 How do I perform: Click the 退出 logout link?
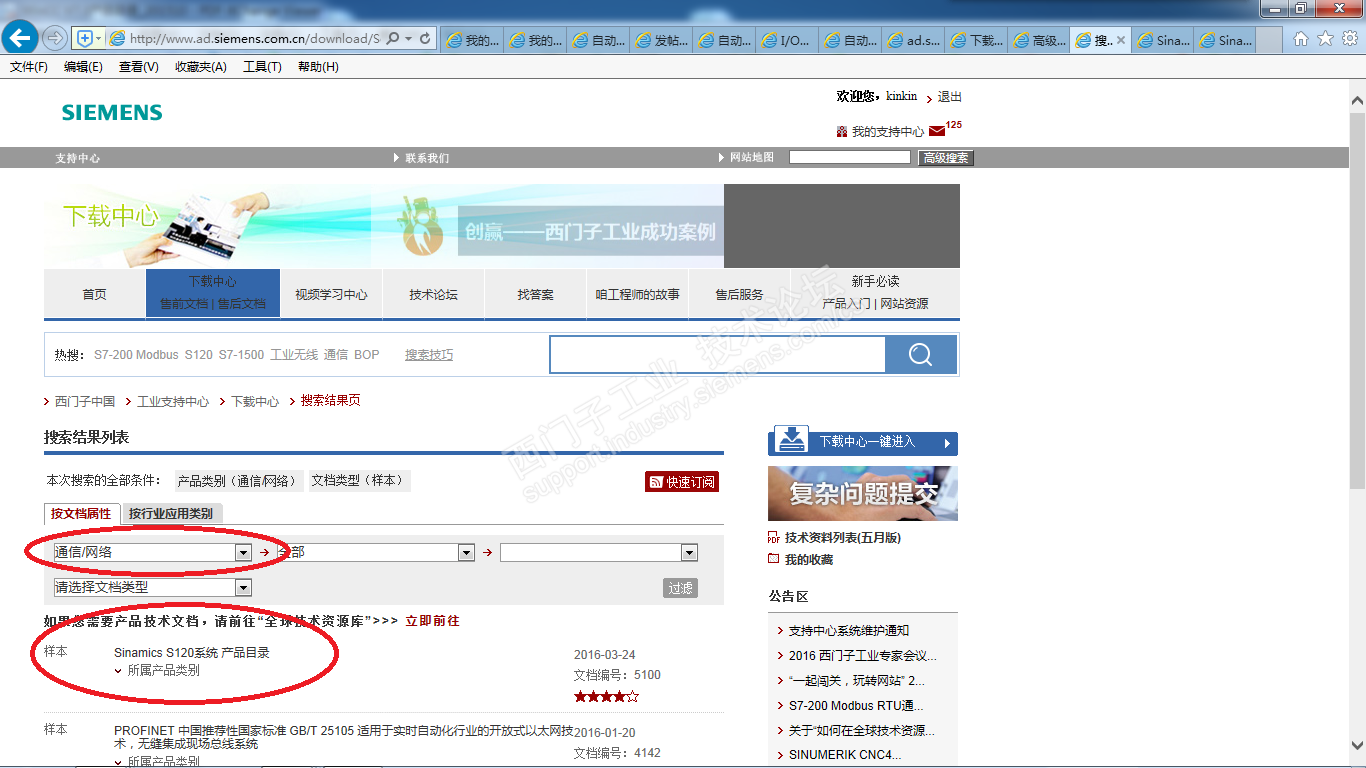tap(949, 97)
